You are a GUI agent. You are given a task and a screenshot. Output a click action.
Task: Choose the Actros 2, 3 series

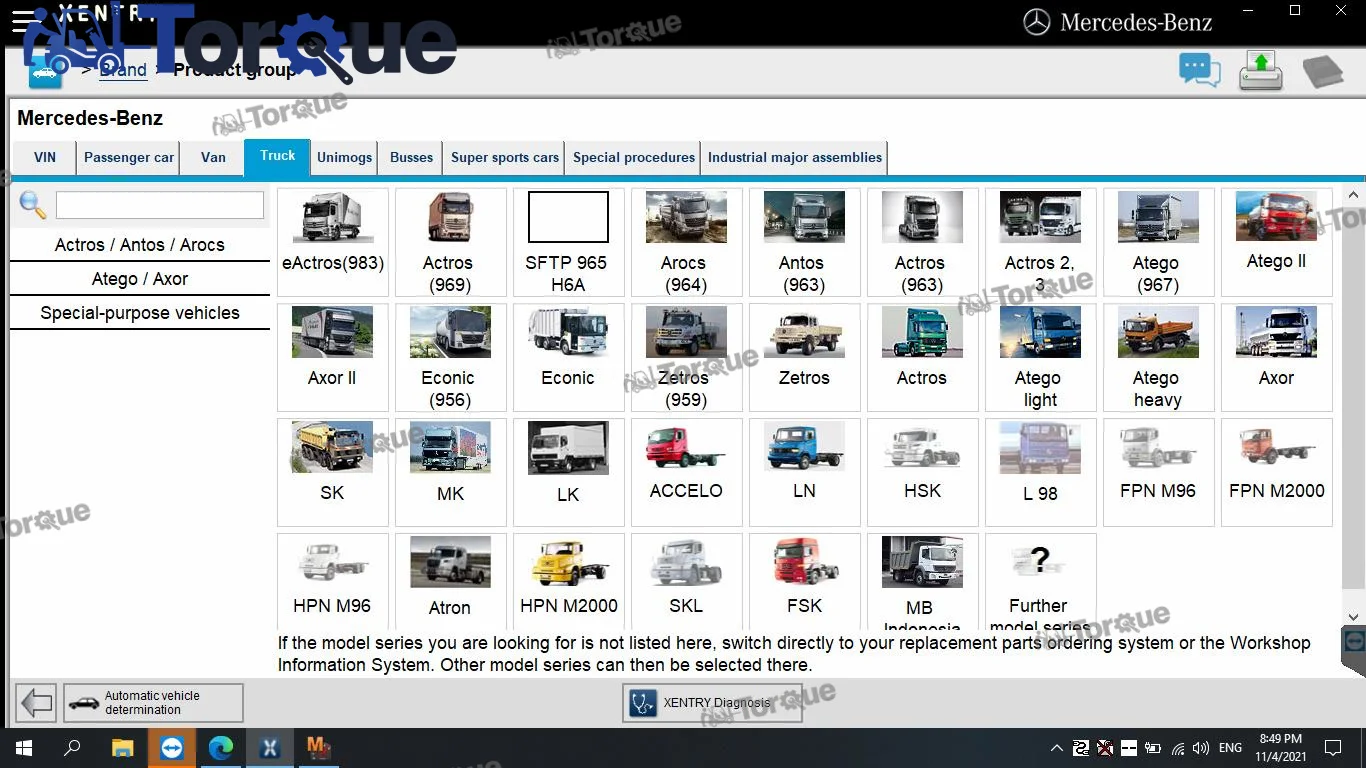coord(1041,242)
